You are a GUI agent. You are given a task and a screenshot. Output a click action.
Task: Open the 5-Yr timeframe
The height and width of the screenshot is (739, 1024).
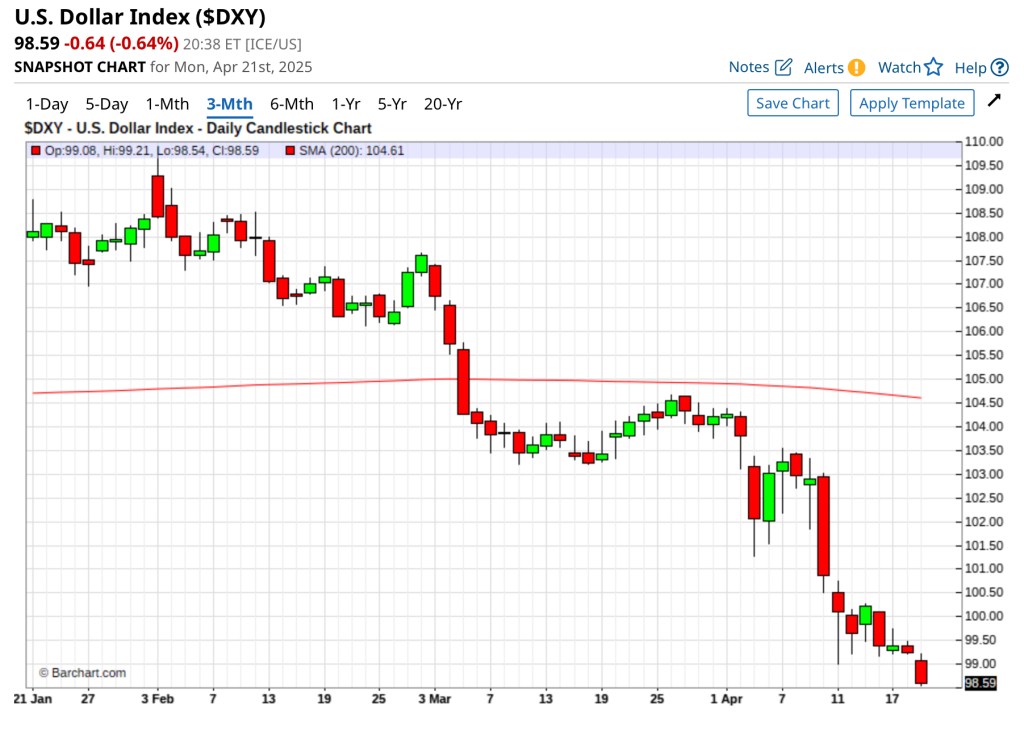(392, 104)
